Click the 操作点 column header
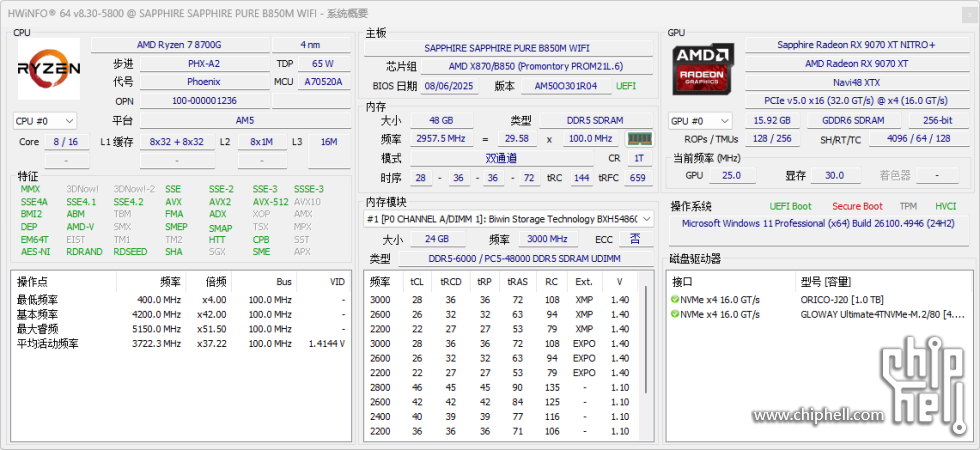The width and height of the screenshot is (980, 450). pos(64,282)
